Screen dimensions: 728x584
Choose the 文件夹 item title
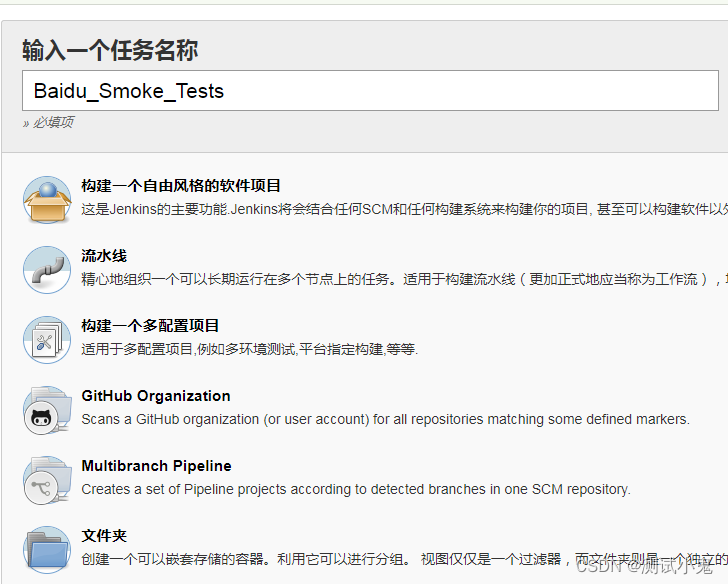104,536
